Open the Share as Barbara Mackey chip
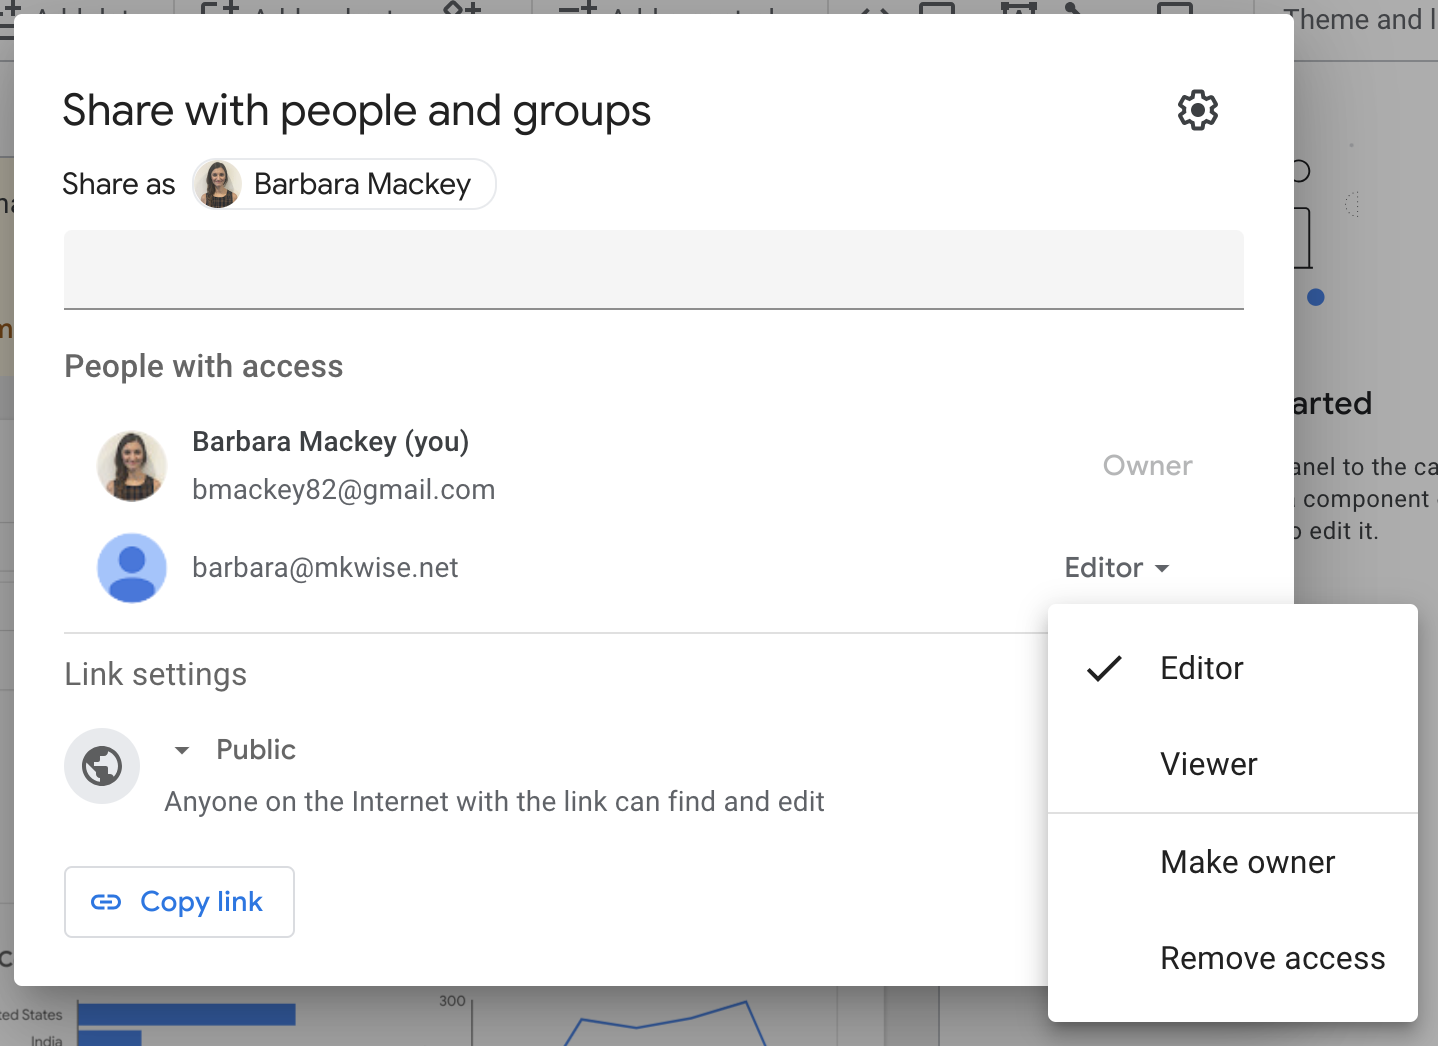Image resolution: width=1438 pixels, height=1046 pixels. (343, 184)
